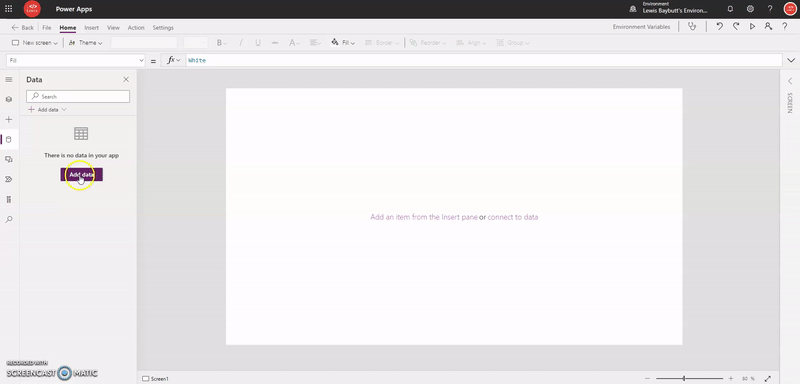Switch to the Action tab

136,28
